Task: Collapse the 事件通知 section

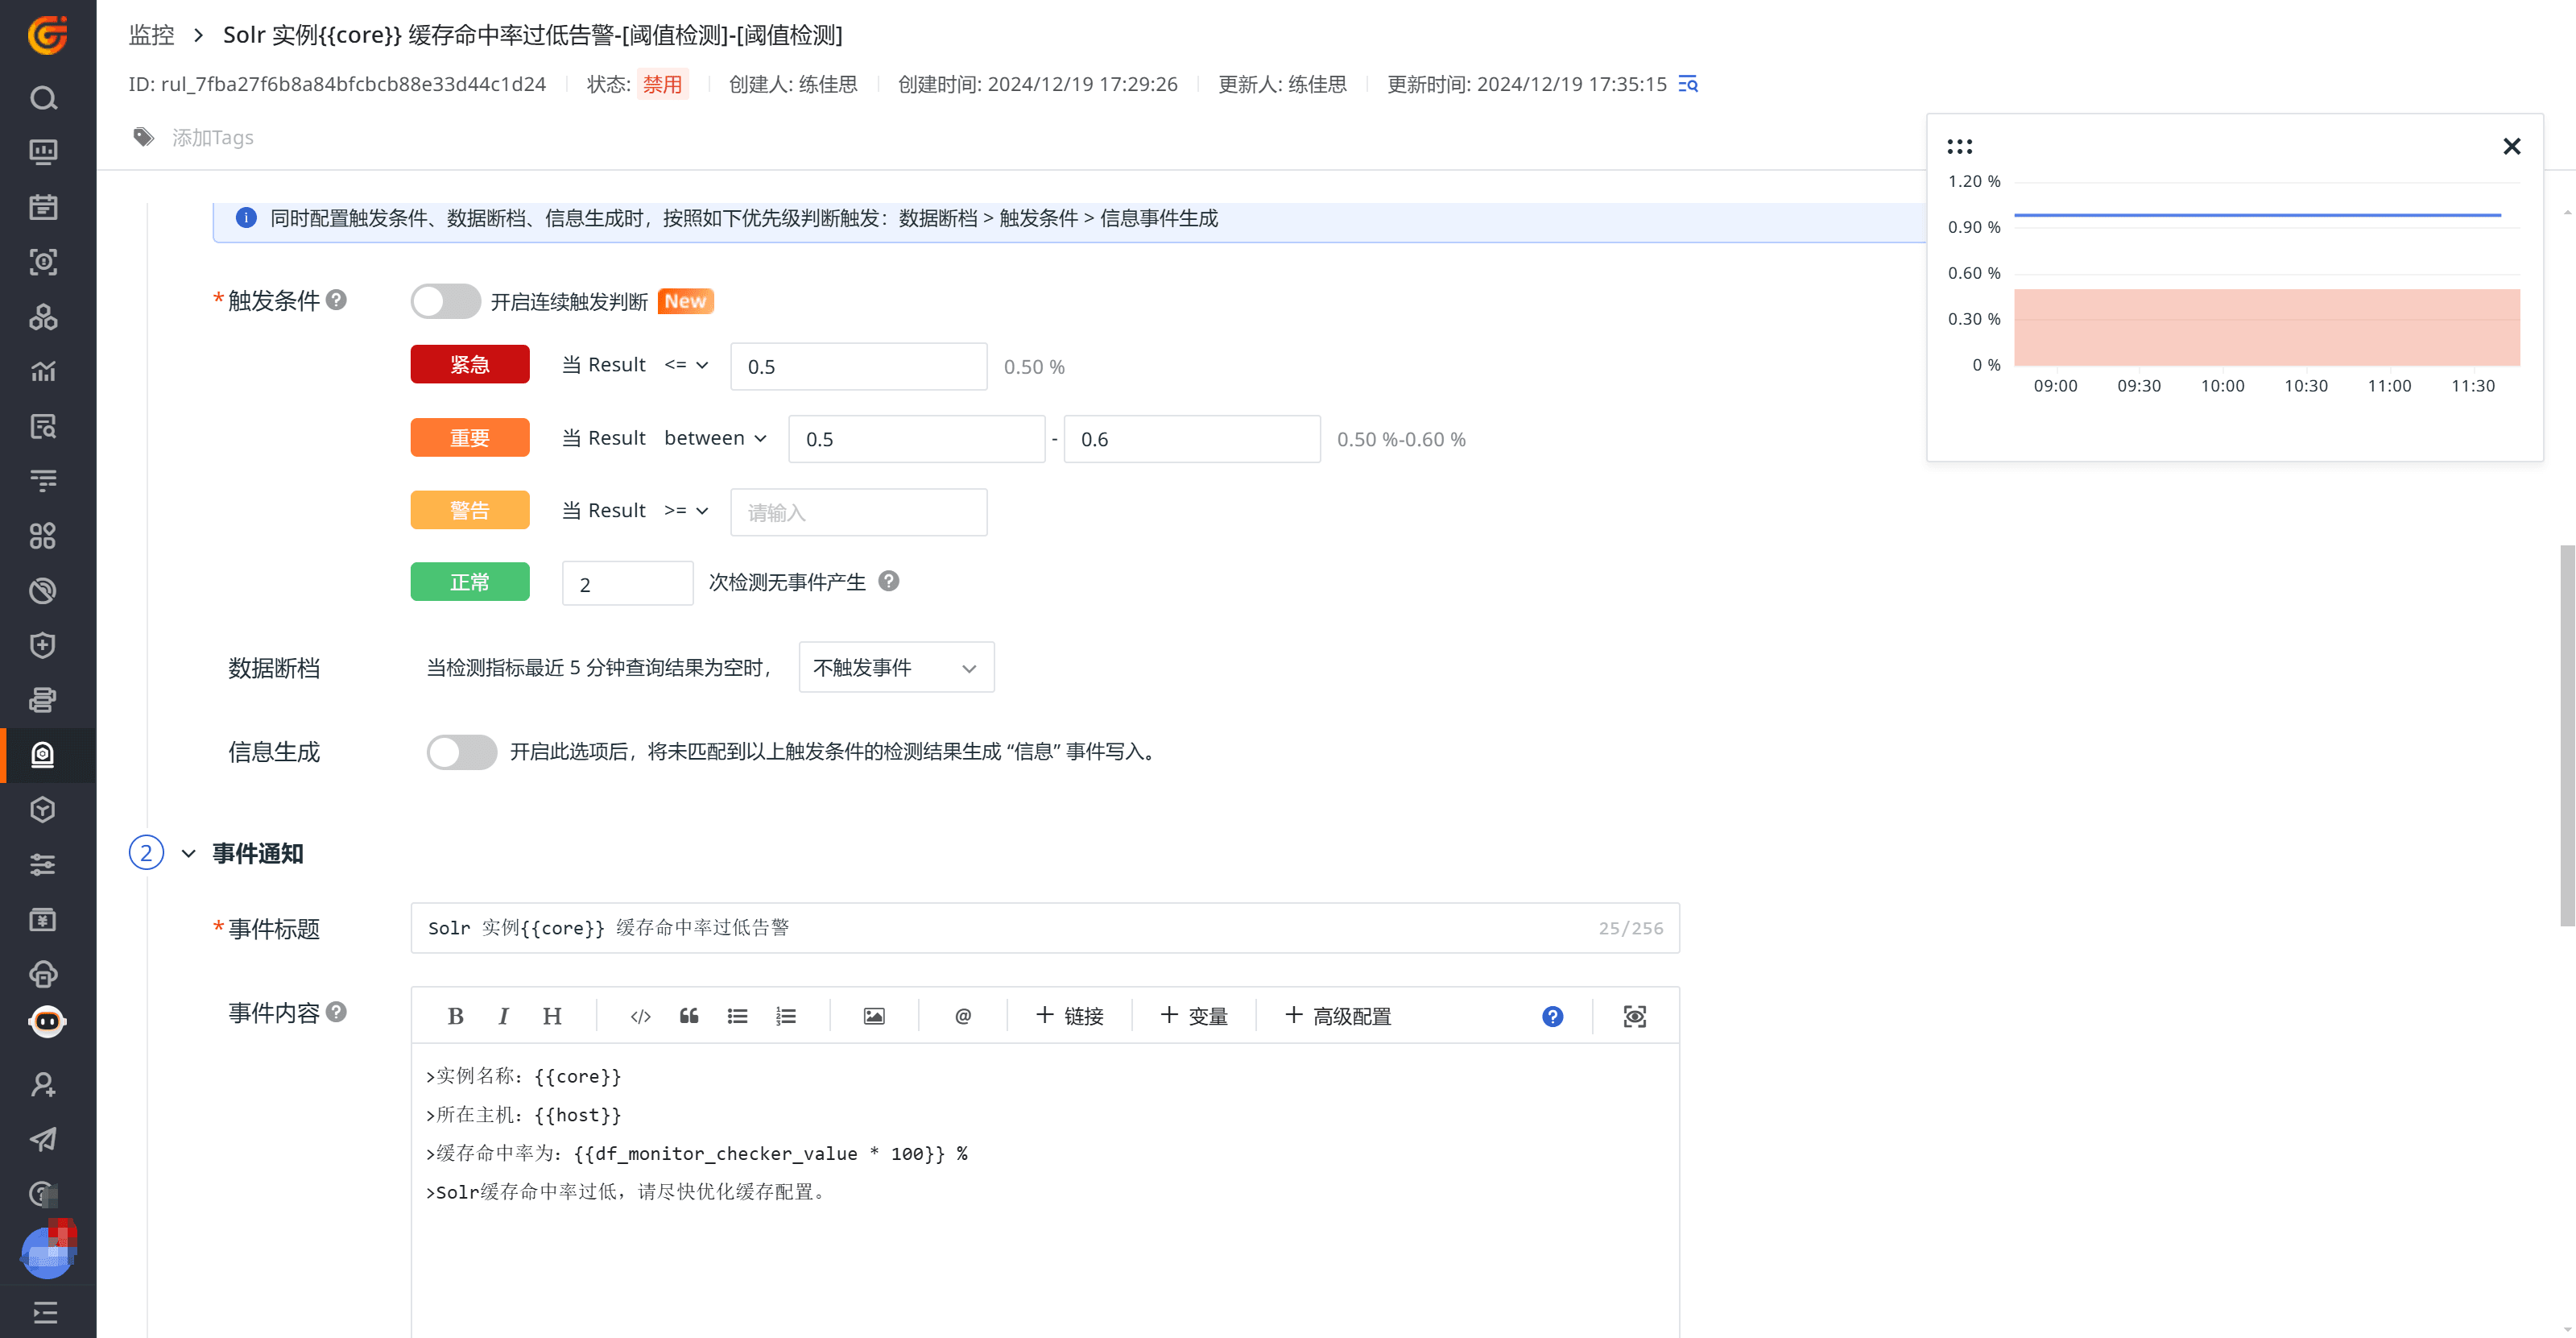Action: point(188,853)
